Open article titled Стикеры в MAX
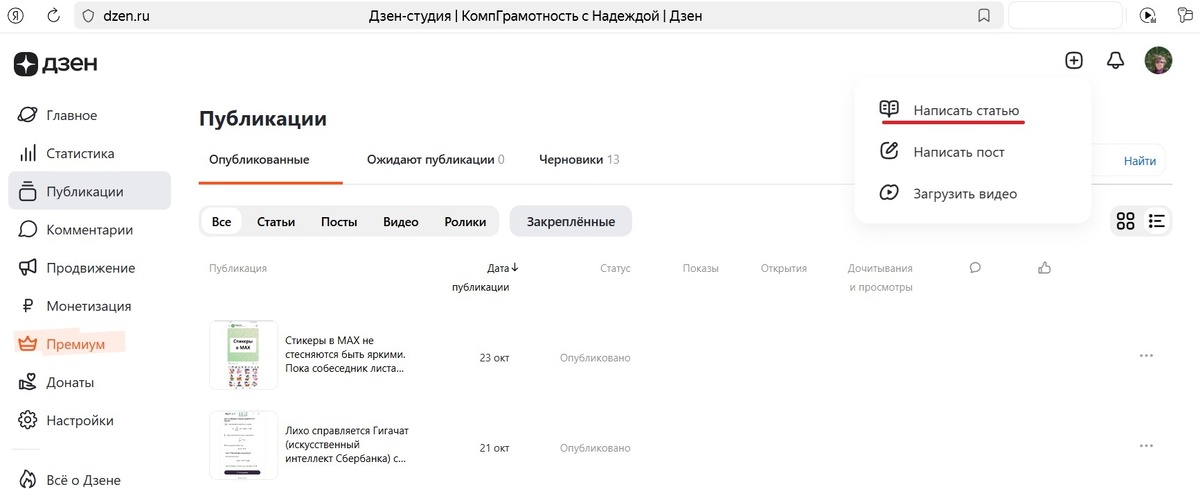Image resolution: width=1200 pixels, height=496 pixels. tap(345, 355)
